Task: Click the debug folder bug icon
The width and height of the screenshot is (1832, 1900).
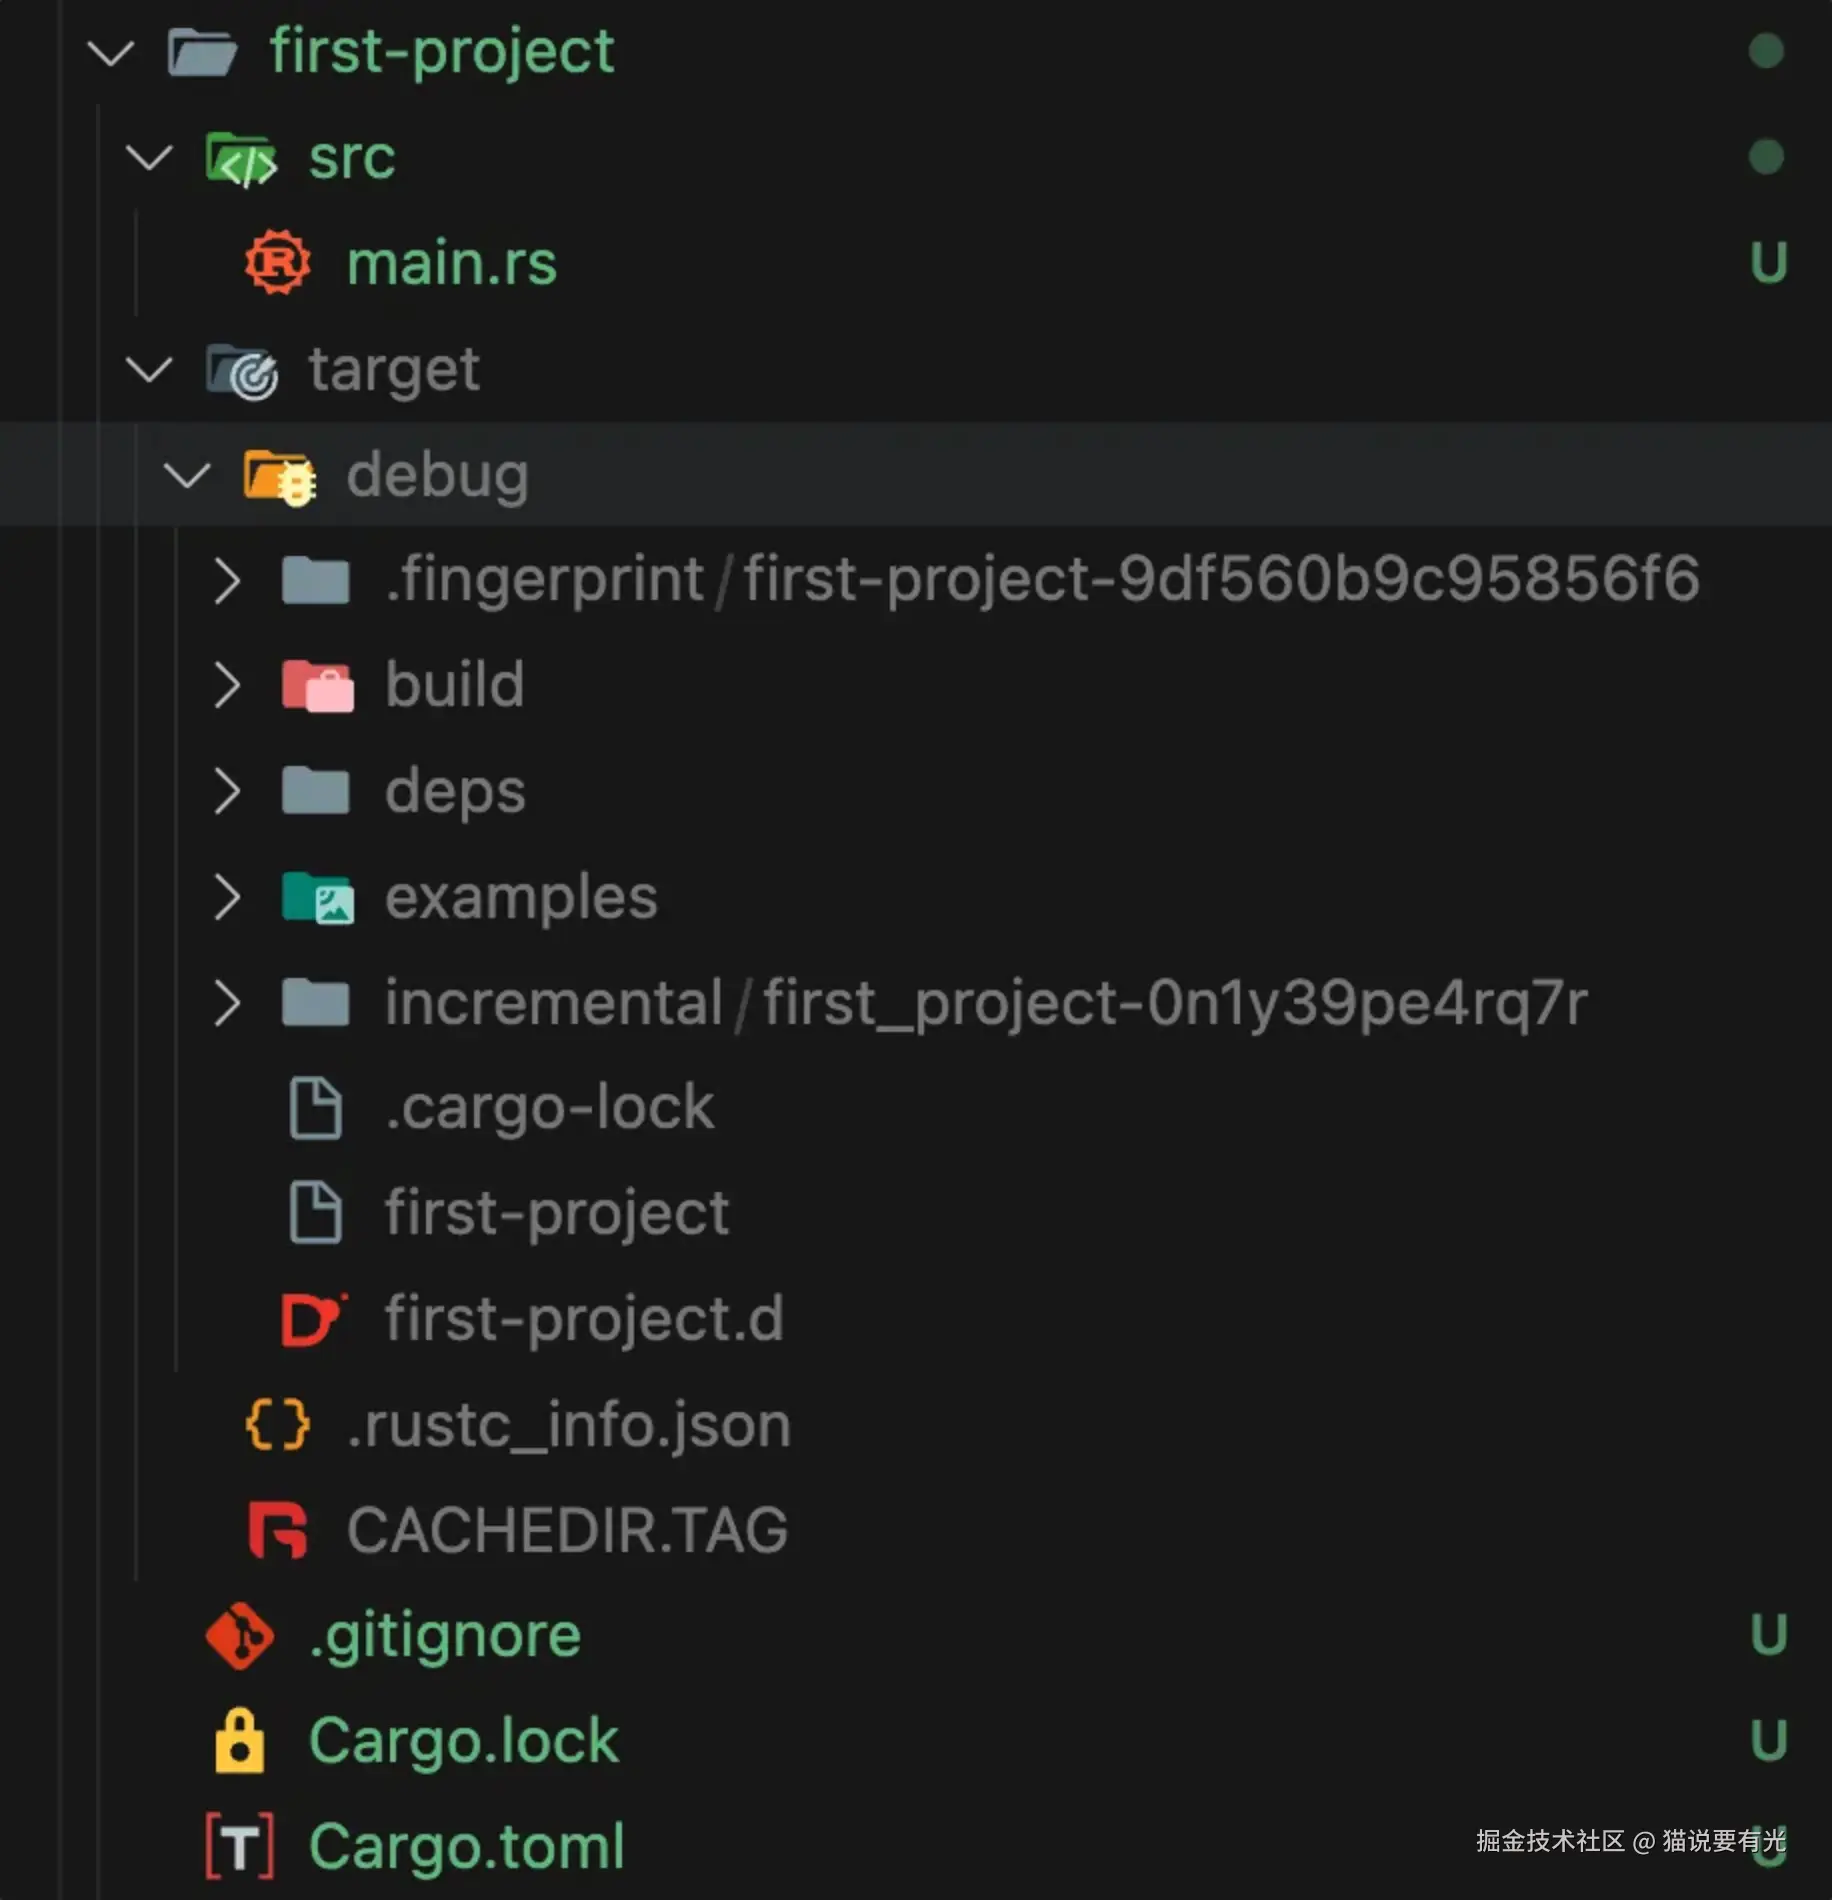Action: pyautogui.click(x=279, y=476)
